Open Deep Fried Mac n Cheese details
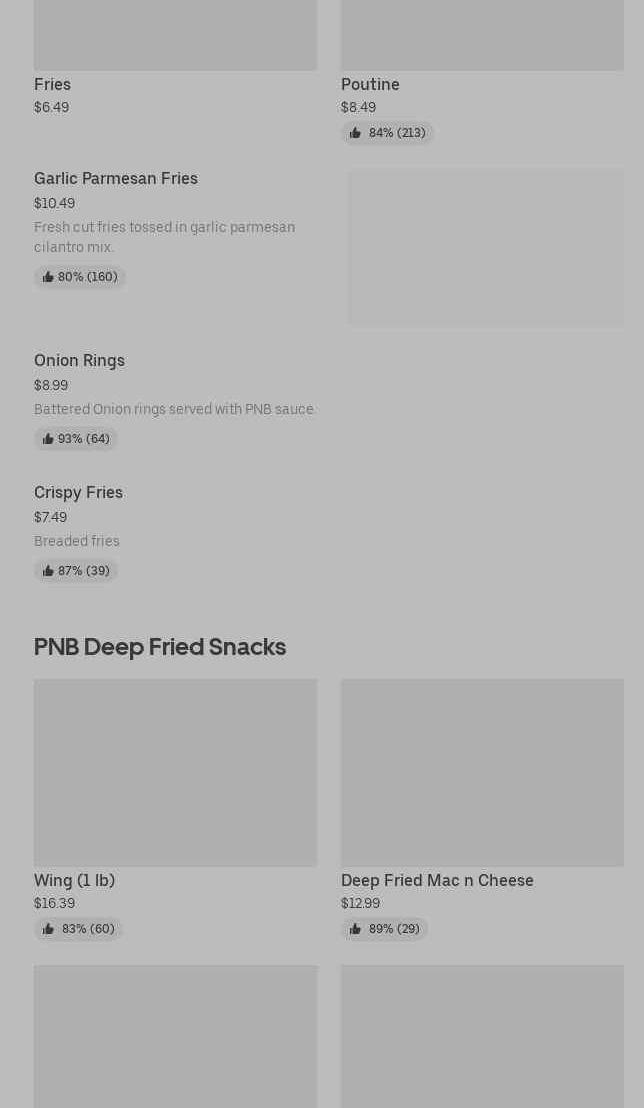 [x=437, y=880]
